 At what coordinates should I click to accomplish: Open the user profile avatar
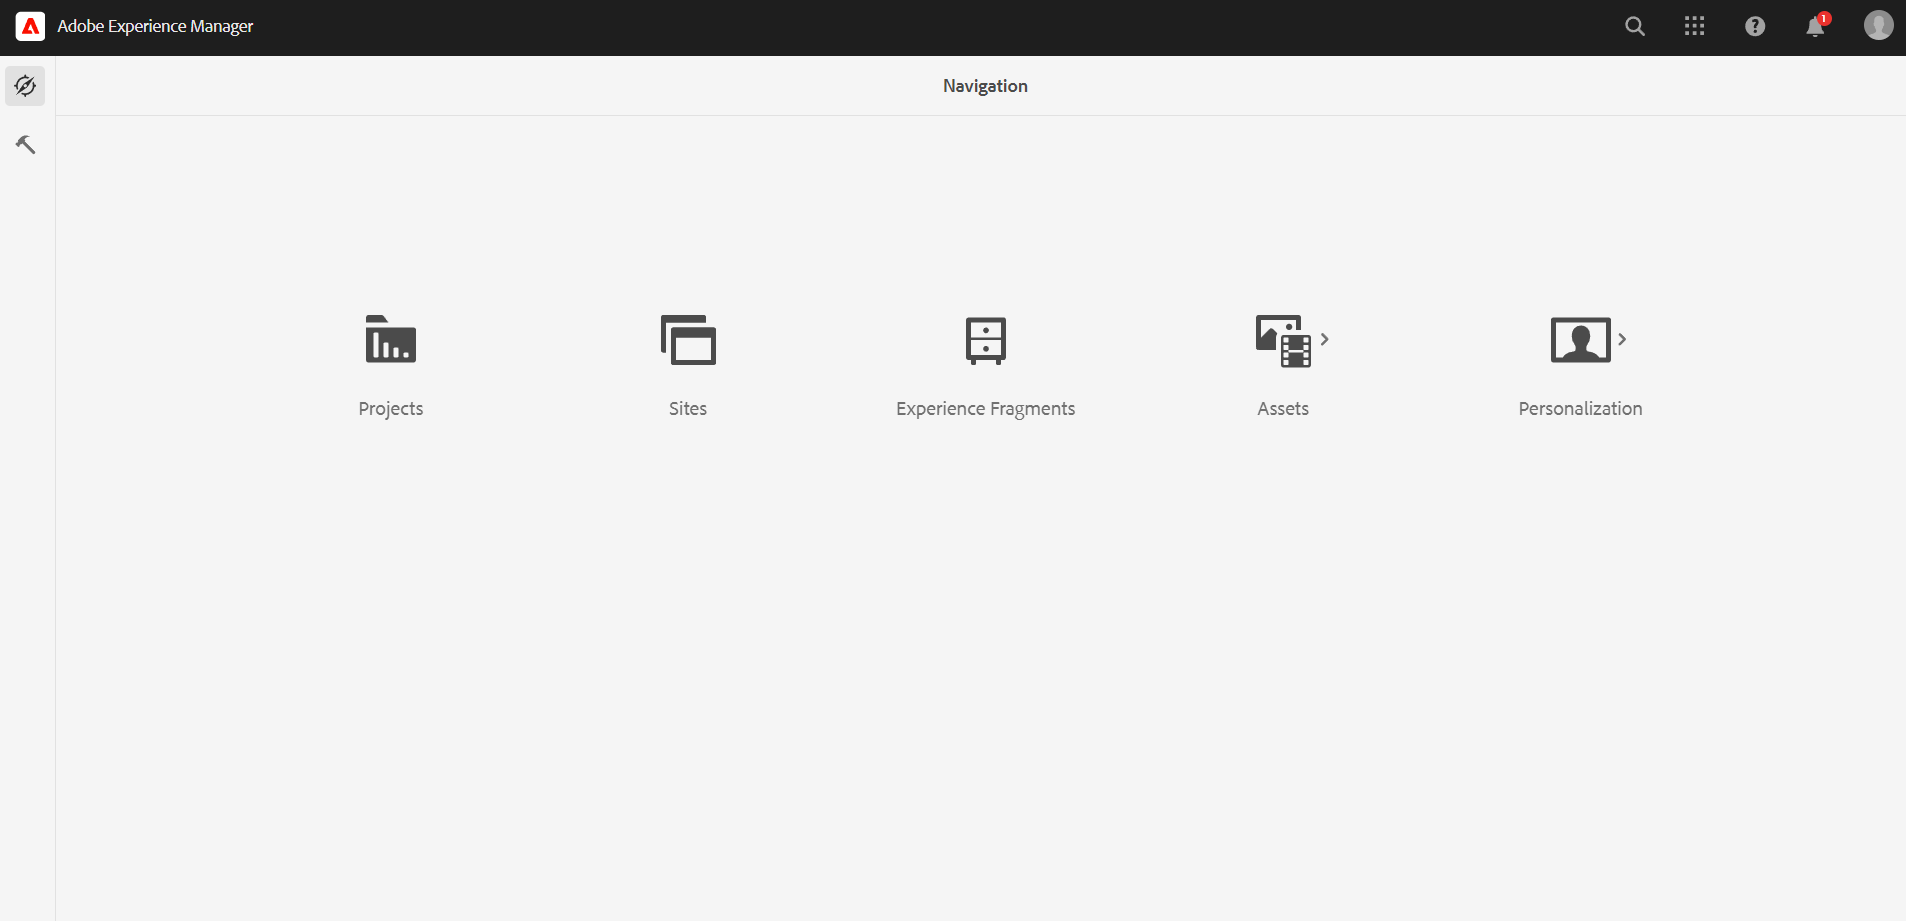[1878, 26]
